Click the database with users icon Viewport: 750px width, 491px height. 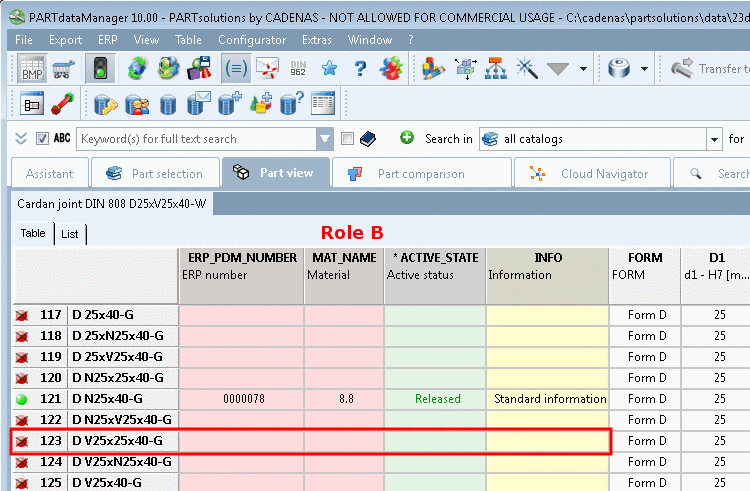(137, 103)
